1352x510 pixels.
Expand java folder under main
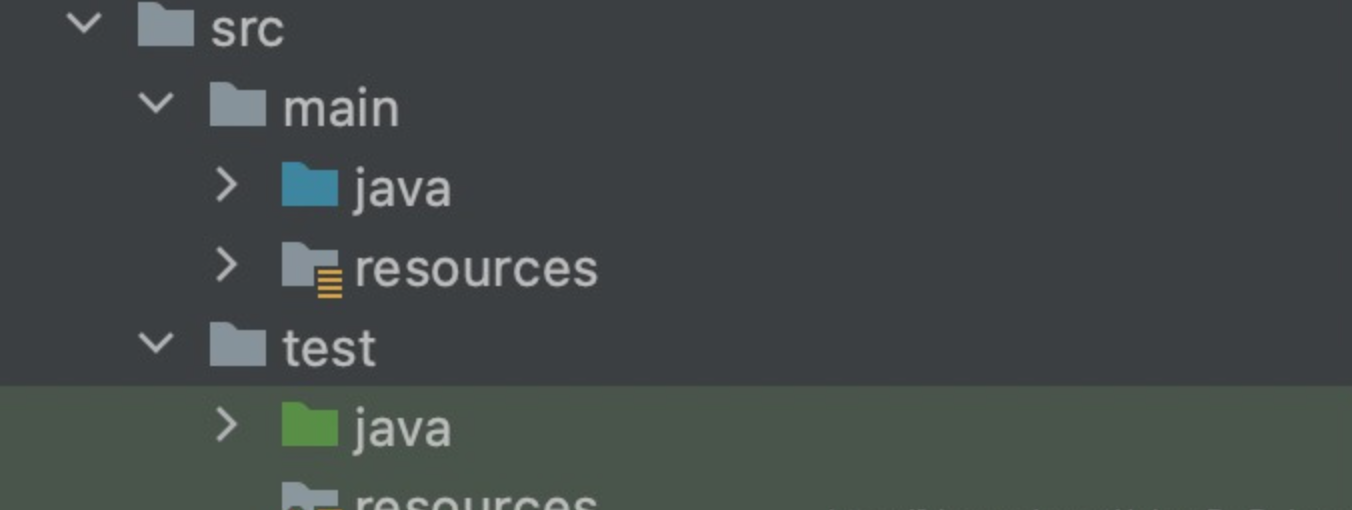coord(227,185)
